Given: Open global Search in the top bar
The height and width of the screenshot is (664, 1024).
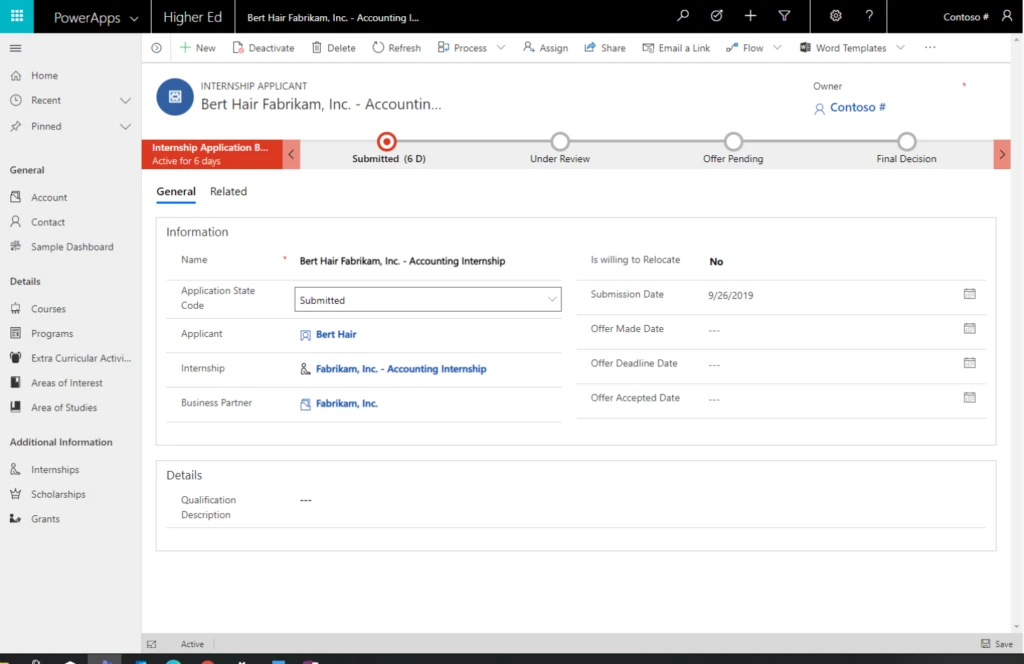Looking at the screenshot, I should pyautogui.click(x=683, y=16).
